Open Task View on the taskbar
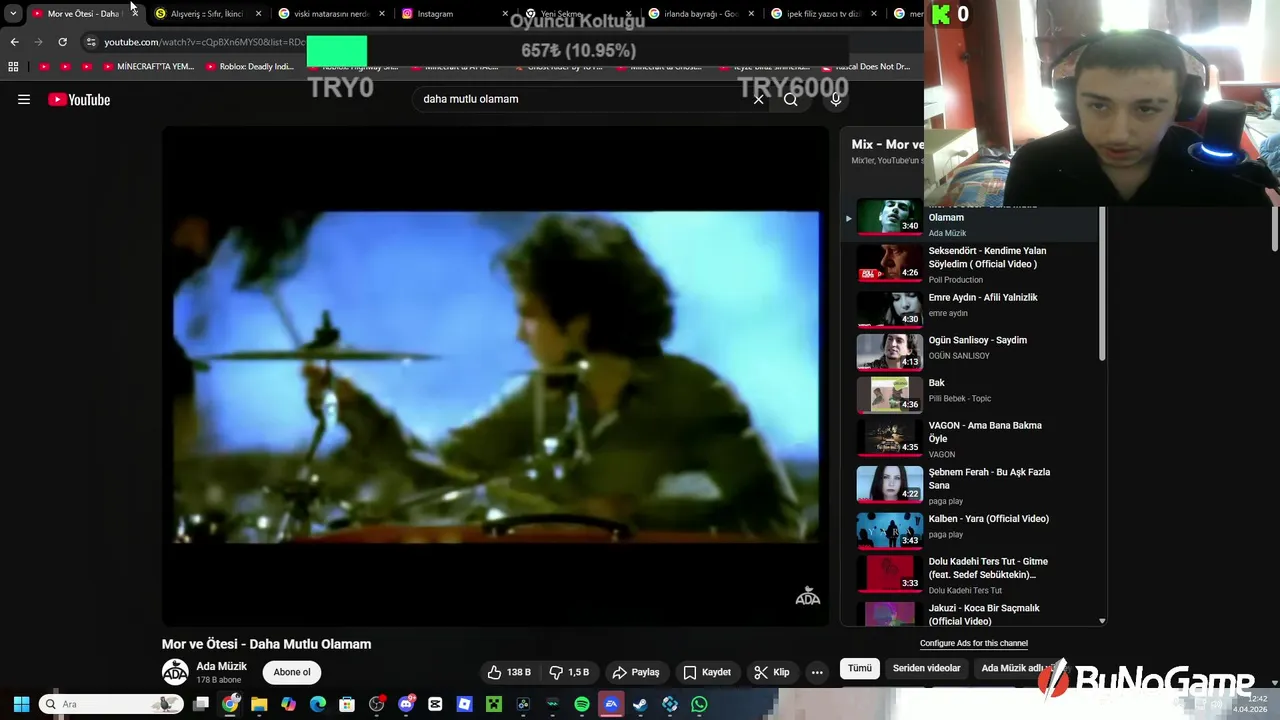The width and height of the screenshot is (1280, 720). (200, 704)
